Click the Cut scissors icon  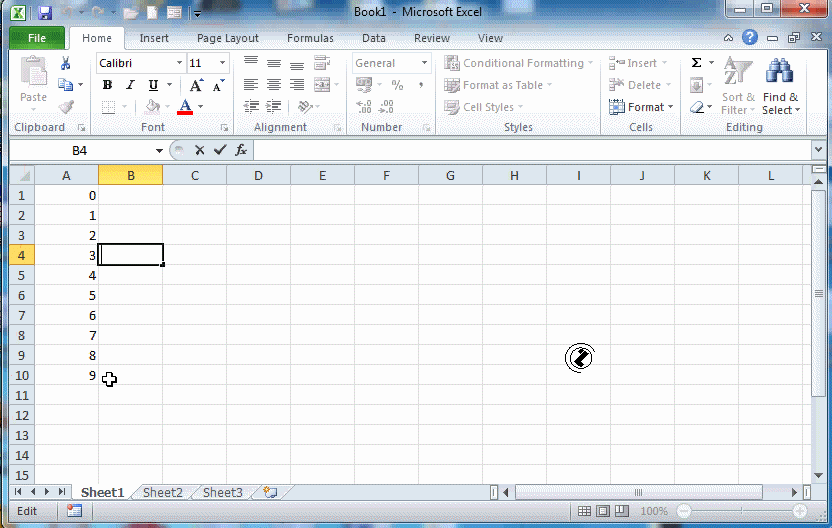tap(66, 63)
